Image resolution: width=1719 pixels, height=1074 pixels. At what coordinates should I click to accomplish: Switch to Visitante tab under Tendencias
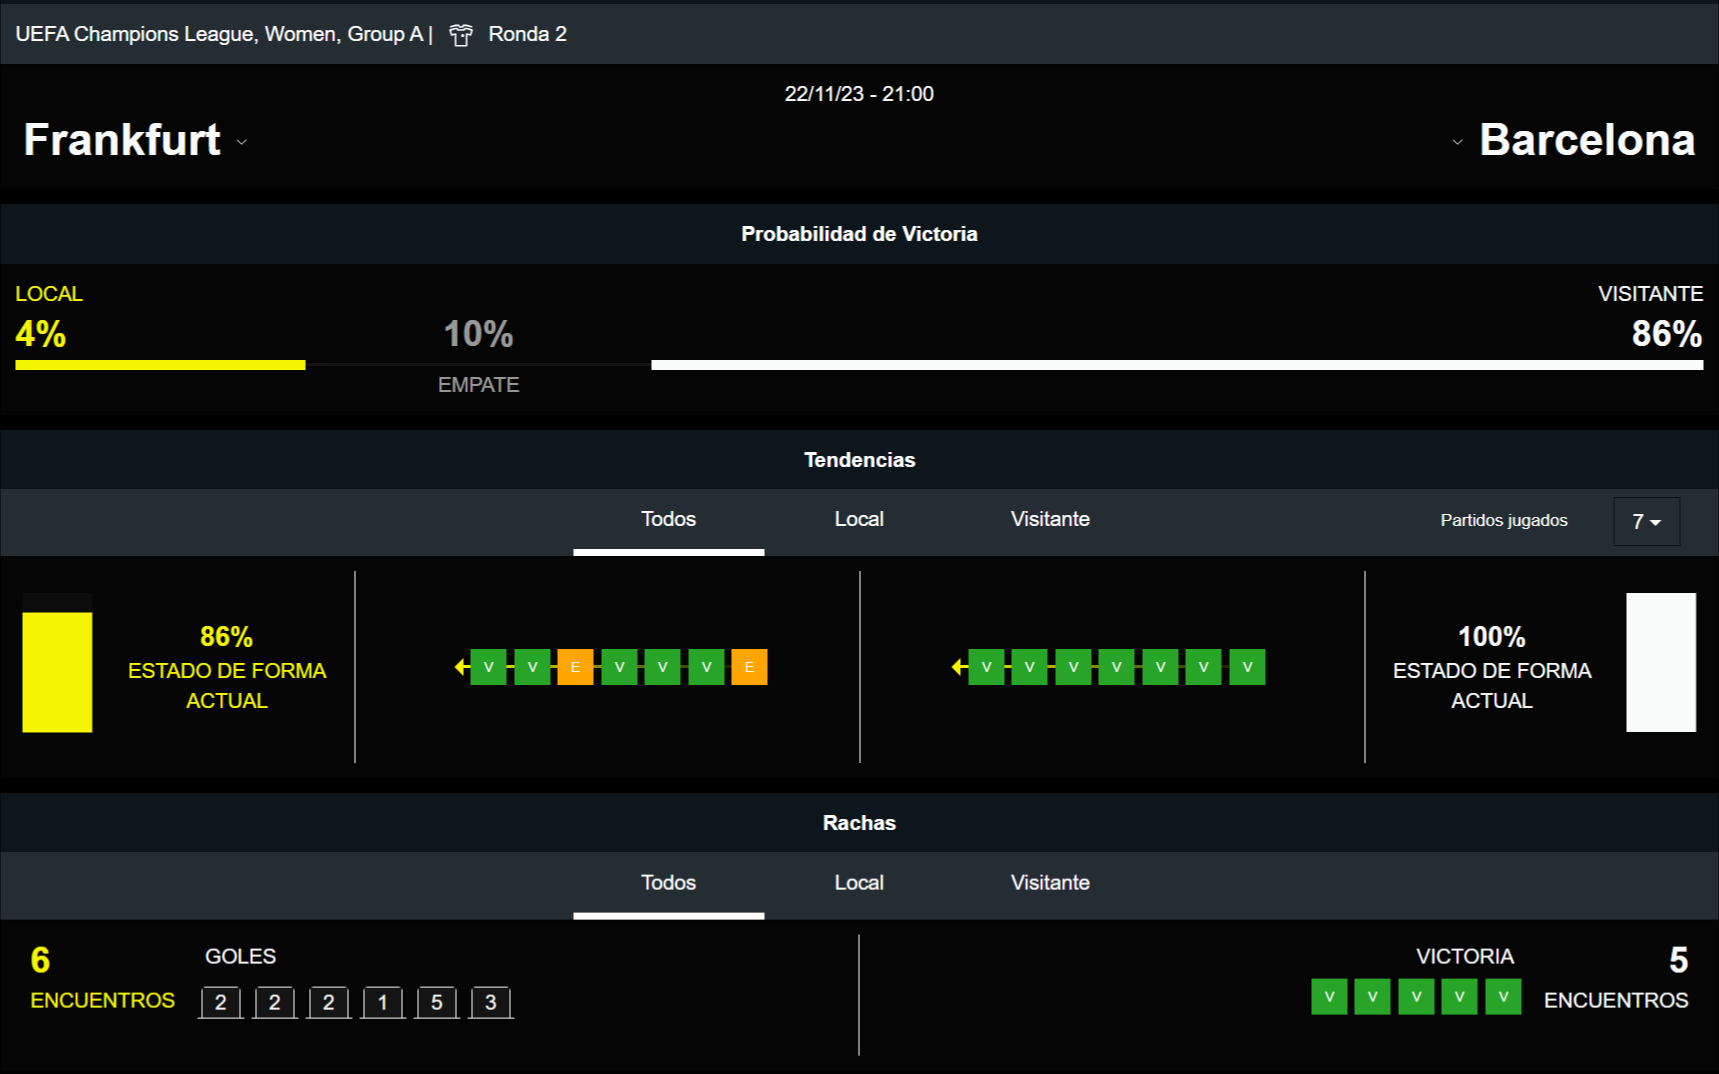[1050, 519]
